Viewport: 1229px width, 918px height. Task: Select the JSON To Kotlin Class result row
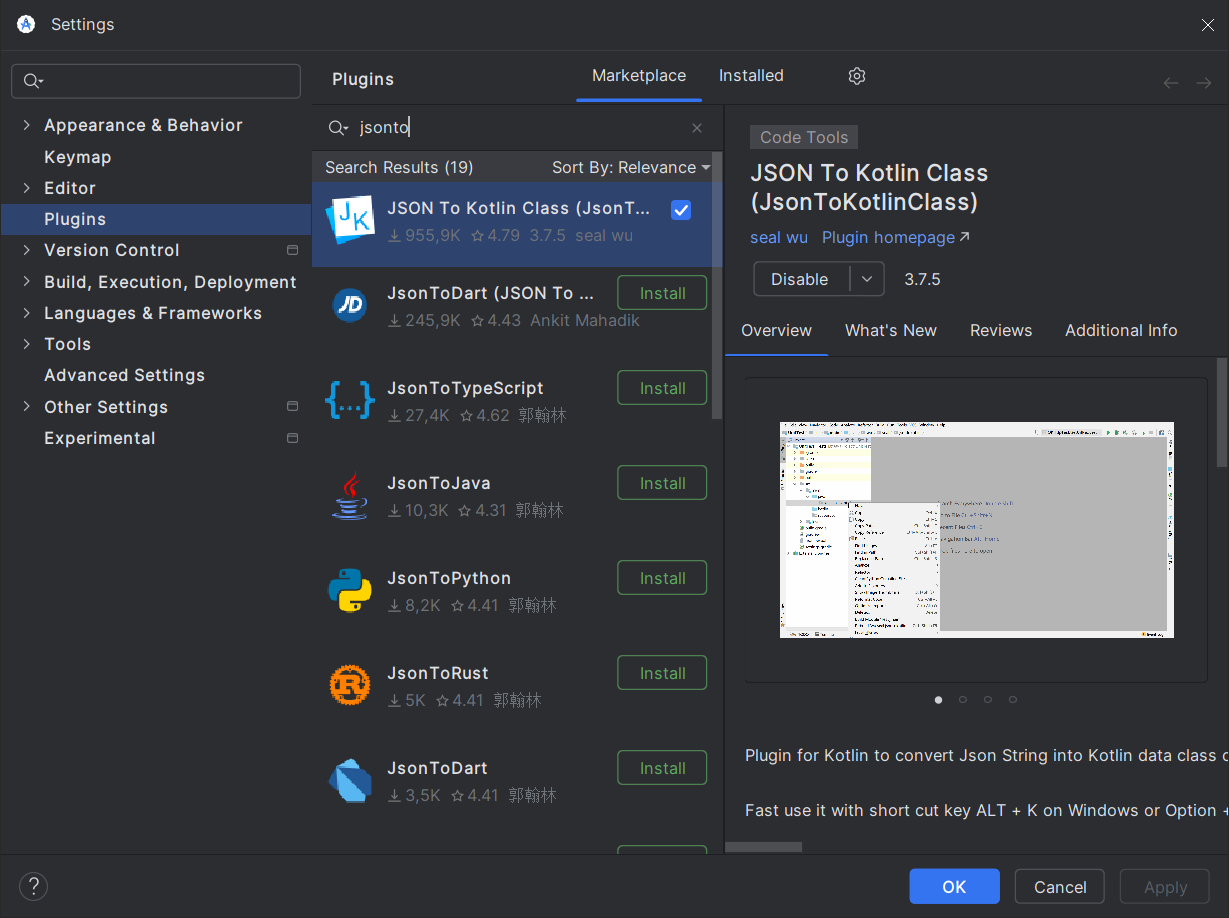[x=512, y=222]
